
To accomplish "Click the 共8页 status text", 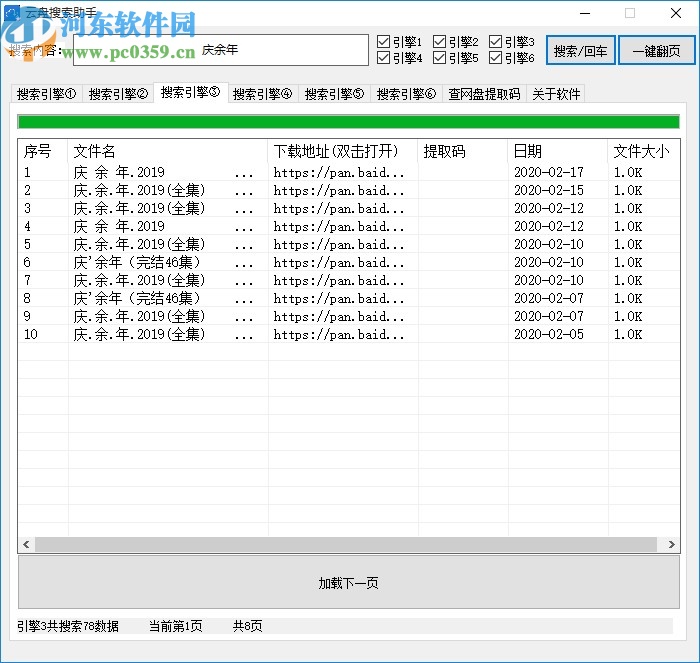I will coord(247,626).
